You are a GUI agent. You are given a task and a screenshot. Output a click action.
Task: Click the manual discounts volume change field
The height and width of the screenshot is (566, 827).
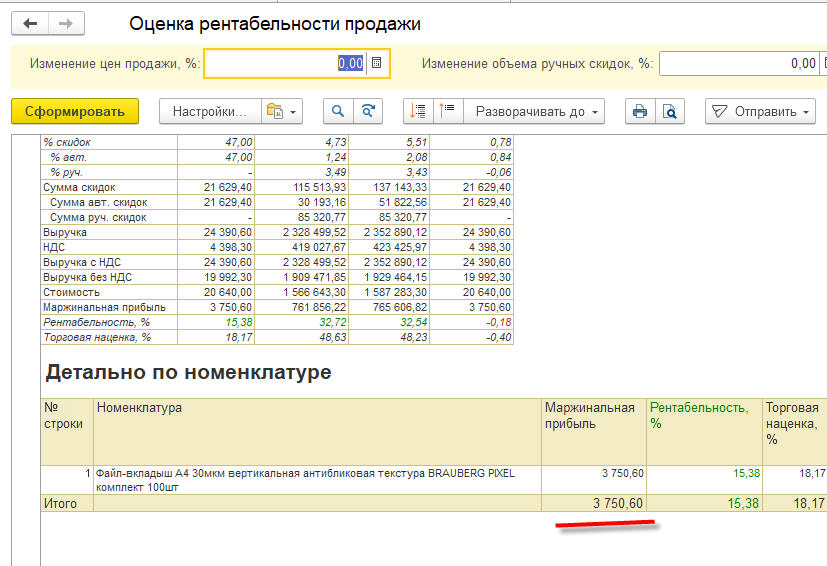tap(740, 63)
